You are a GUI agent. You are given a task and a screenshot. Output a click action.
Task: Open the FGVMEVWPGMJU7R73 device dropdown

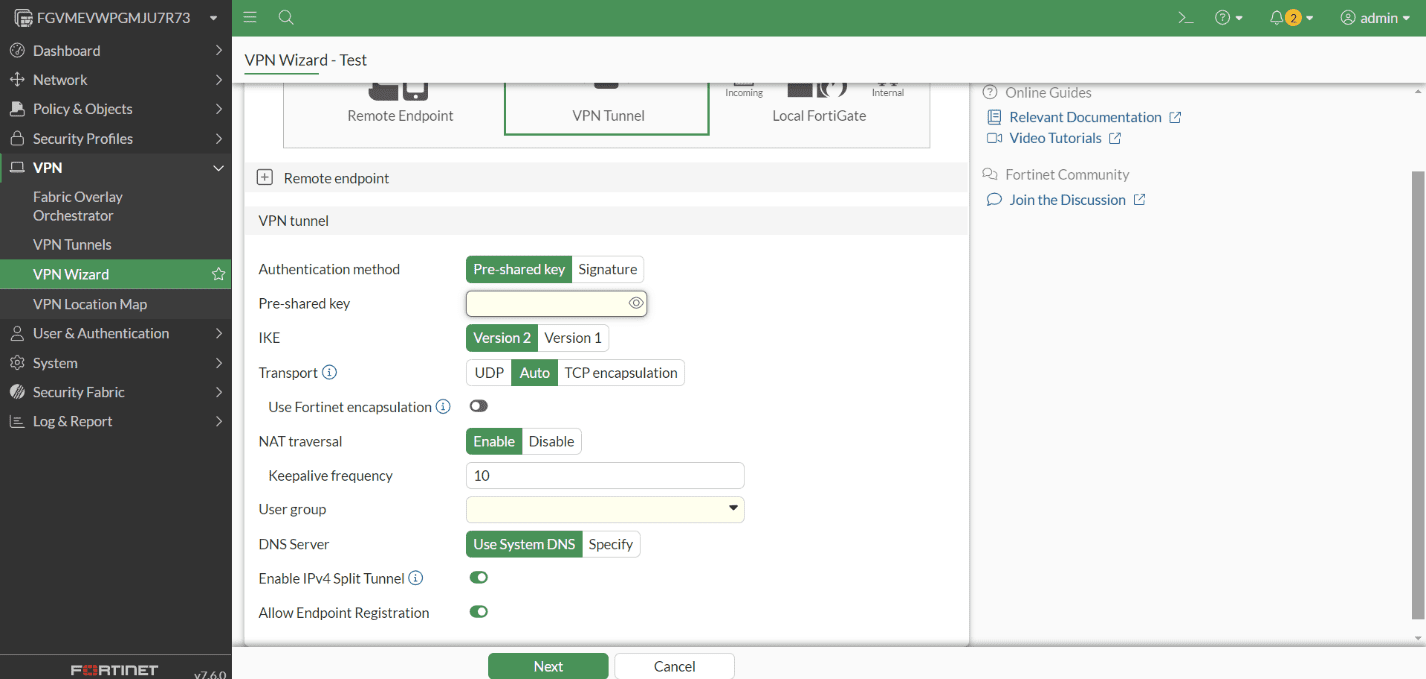pyautogui.click(x=116, y=18)
